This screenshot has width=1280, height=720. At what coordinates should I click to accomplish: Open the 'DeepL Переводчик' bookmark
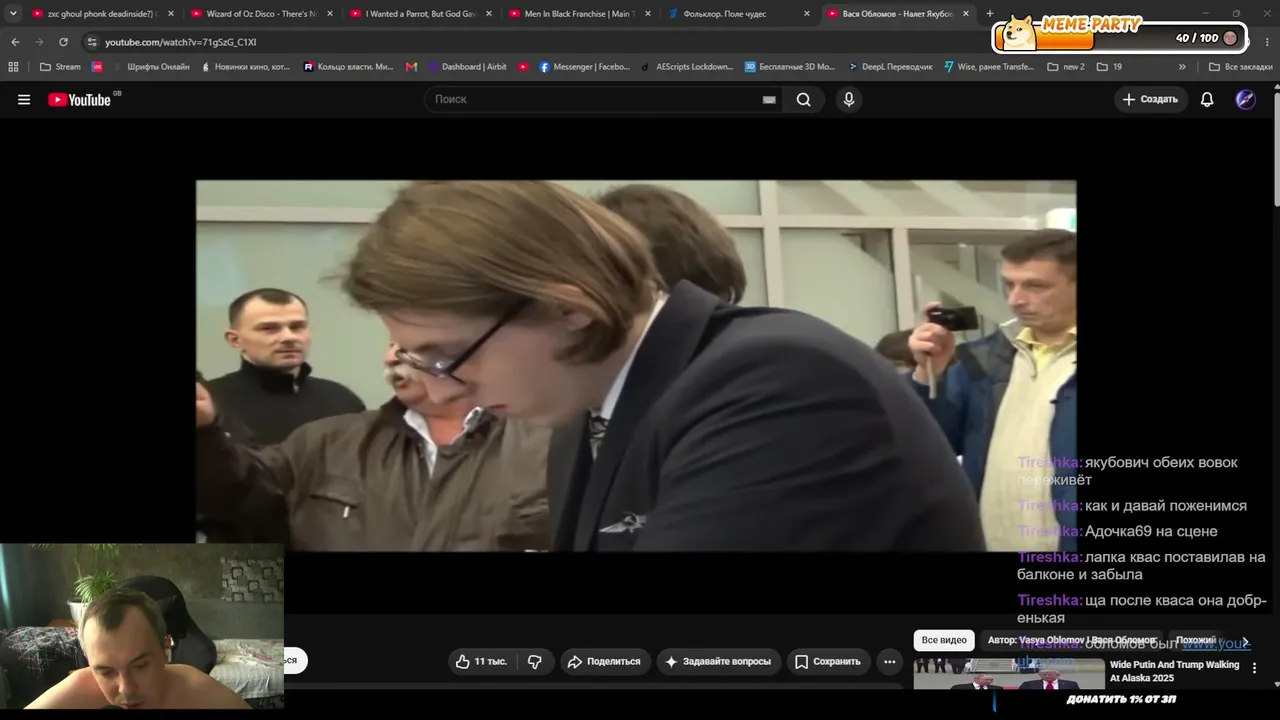point(890,67)
